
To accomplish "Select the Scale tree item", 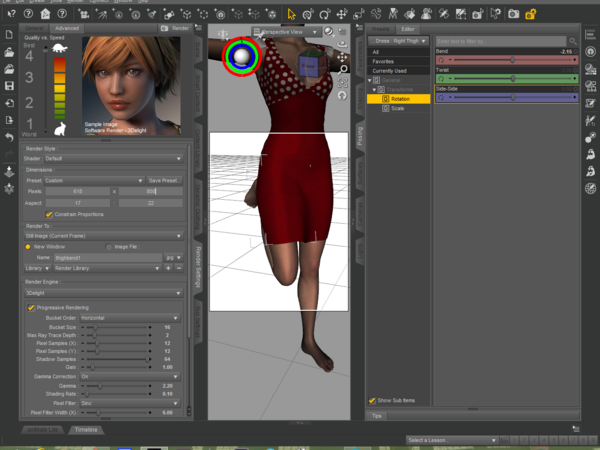I will [x=399, y=109].
